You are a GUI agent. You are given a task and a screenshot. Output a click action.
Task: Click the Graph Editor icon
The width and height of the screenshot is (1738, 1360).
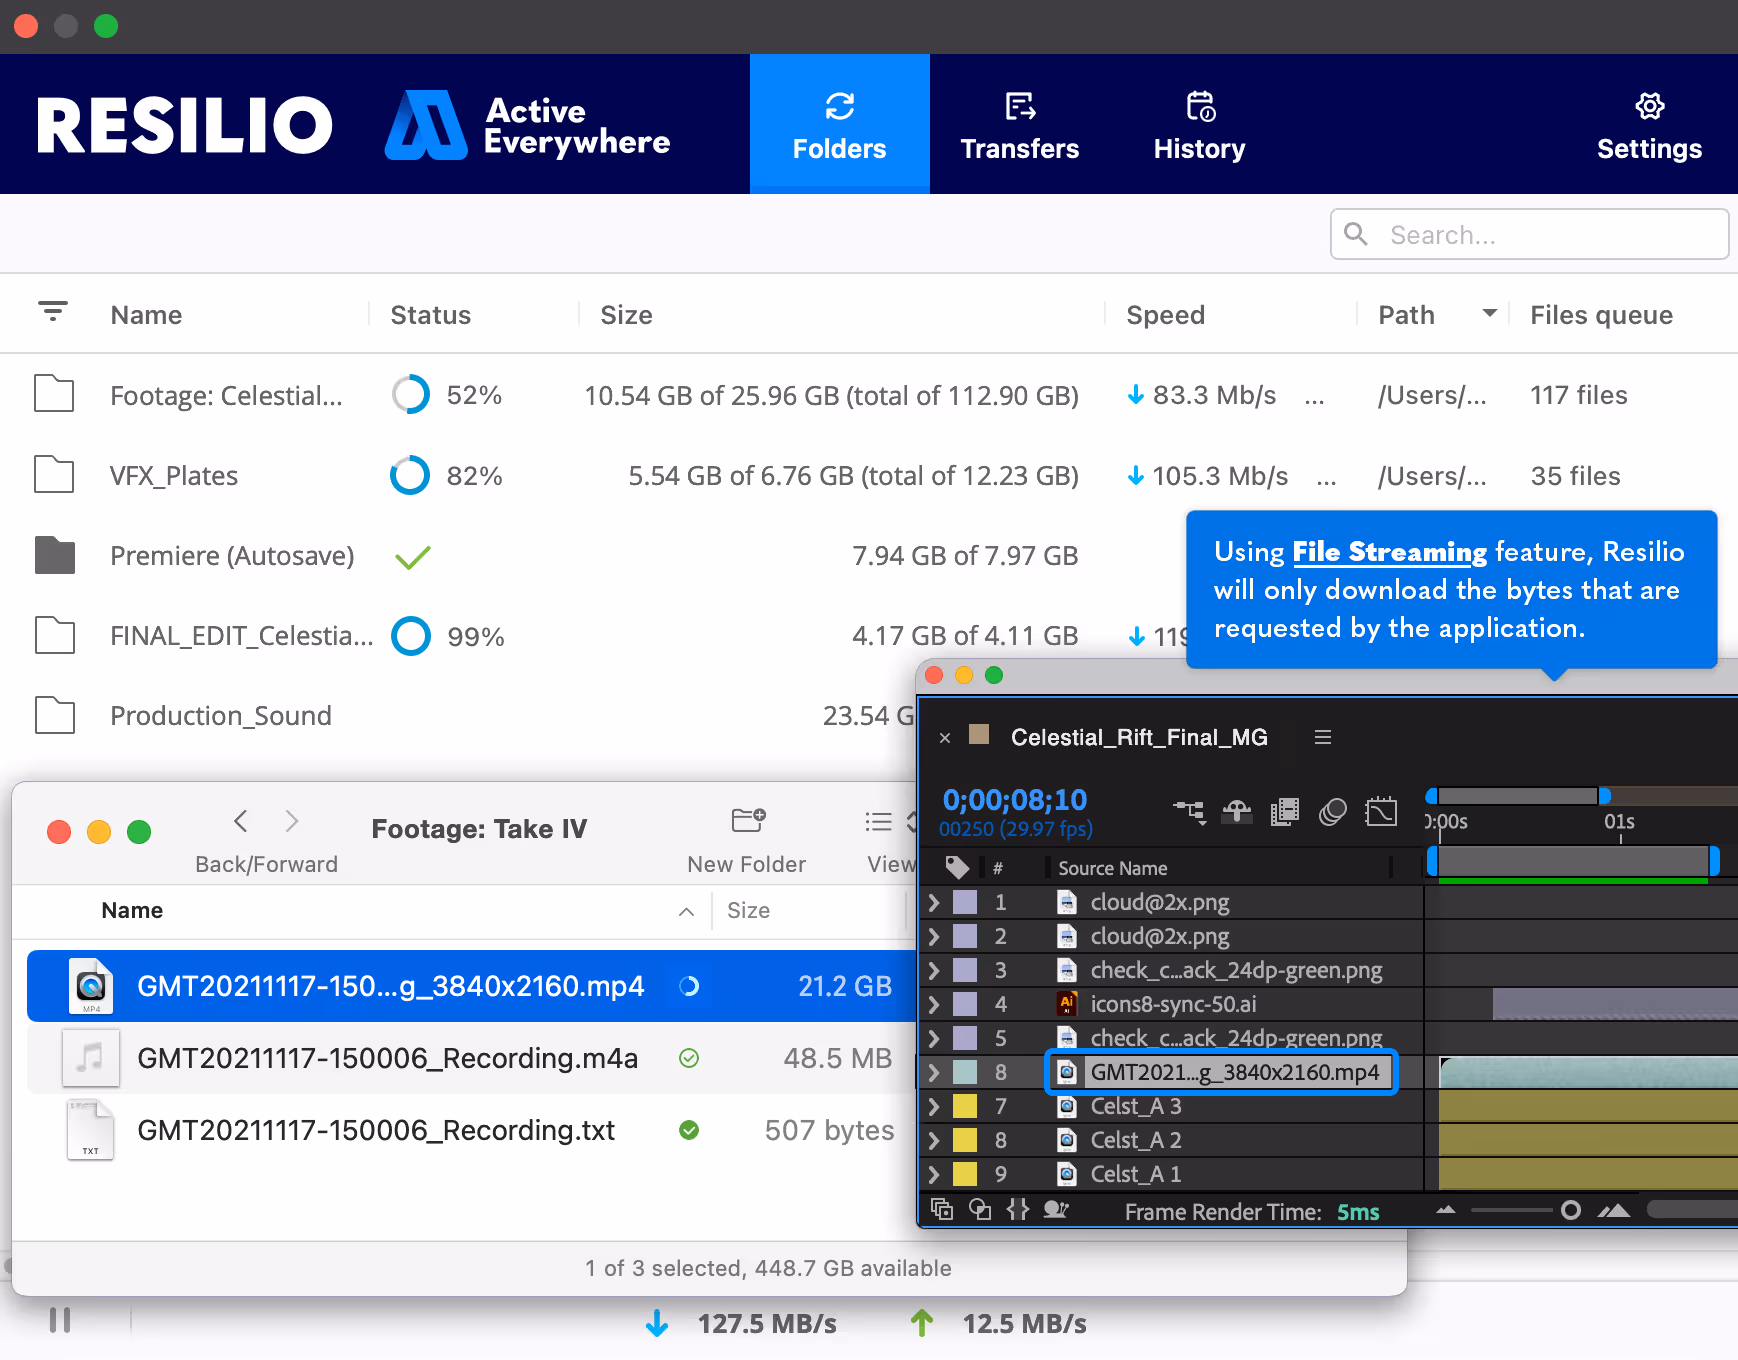point(1381,811)
